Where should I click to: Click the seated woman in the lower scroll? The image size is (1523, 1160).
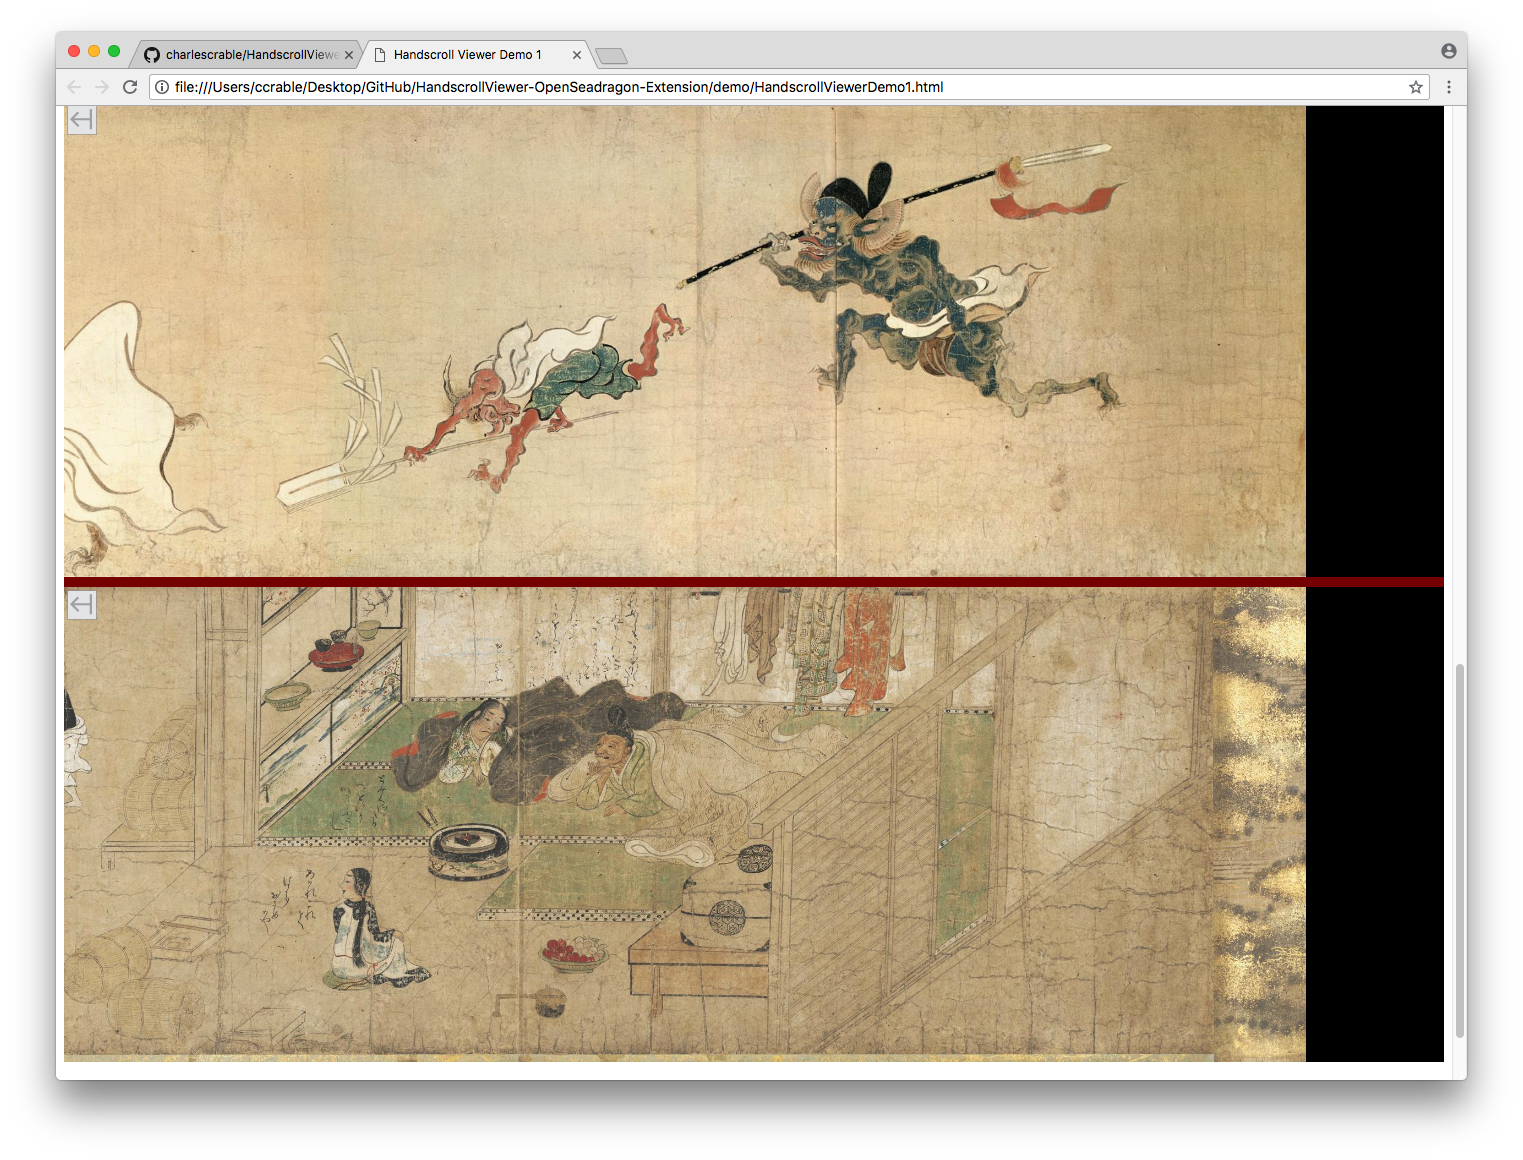[378, 928]
